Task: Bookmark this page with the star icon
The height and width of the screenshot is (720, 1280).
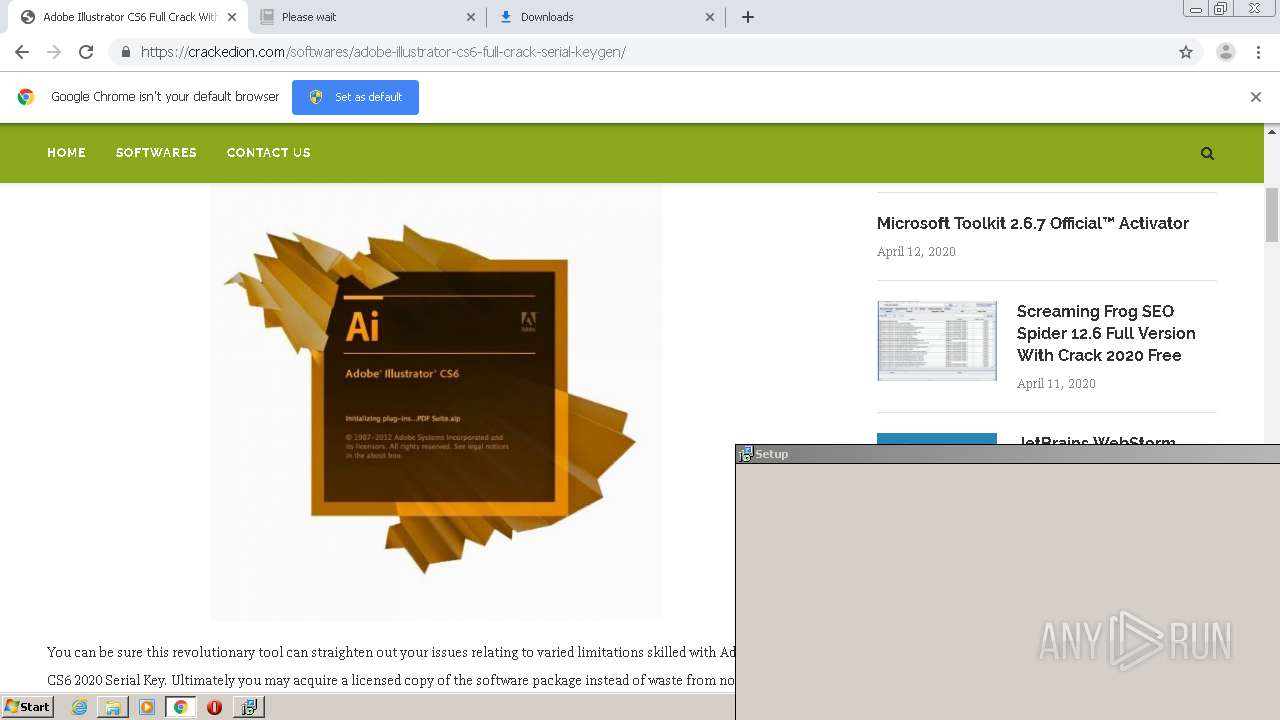Action: (1186, 52)
